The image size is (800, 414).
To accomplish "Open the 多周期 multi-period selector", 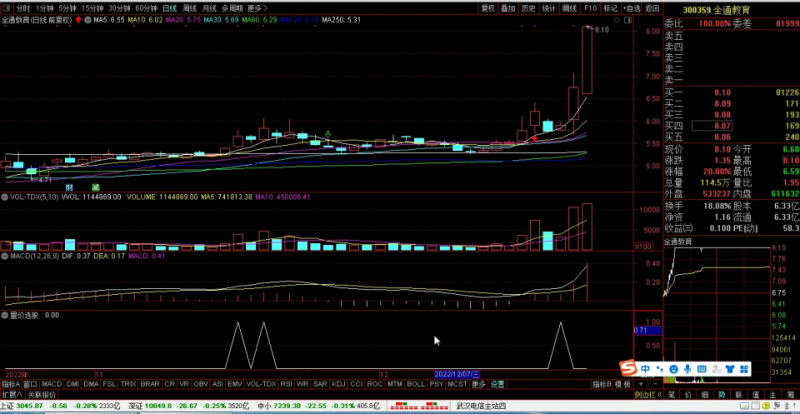I will 232,7.
